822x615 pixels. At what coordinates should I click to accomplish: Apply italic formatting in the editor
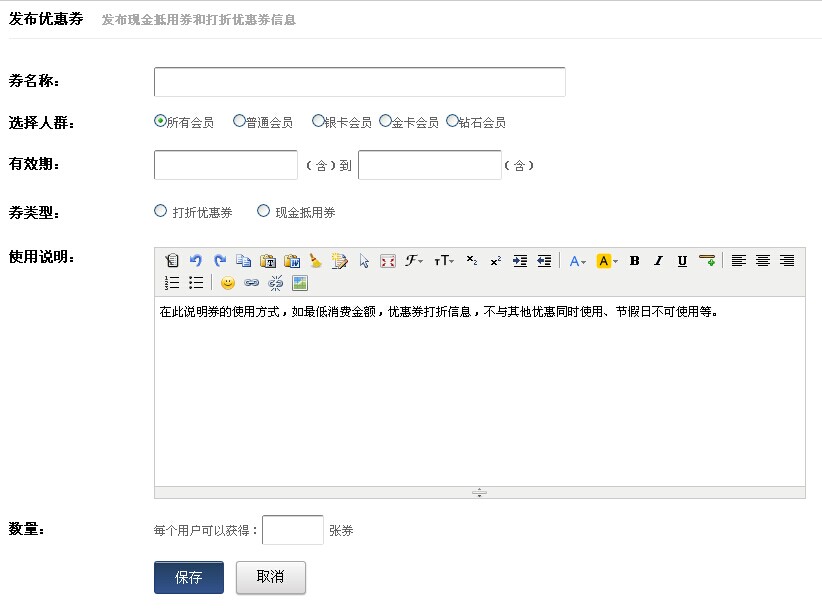658,261
